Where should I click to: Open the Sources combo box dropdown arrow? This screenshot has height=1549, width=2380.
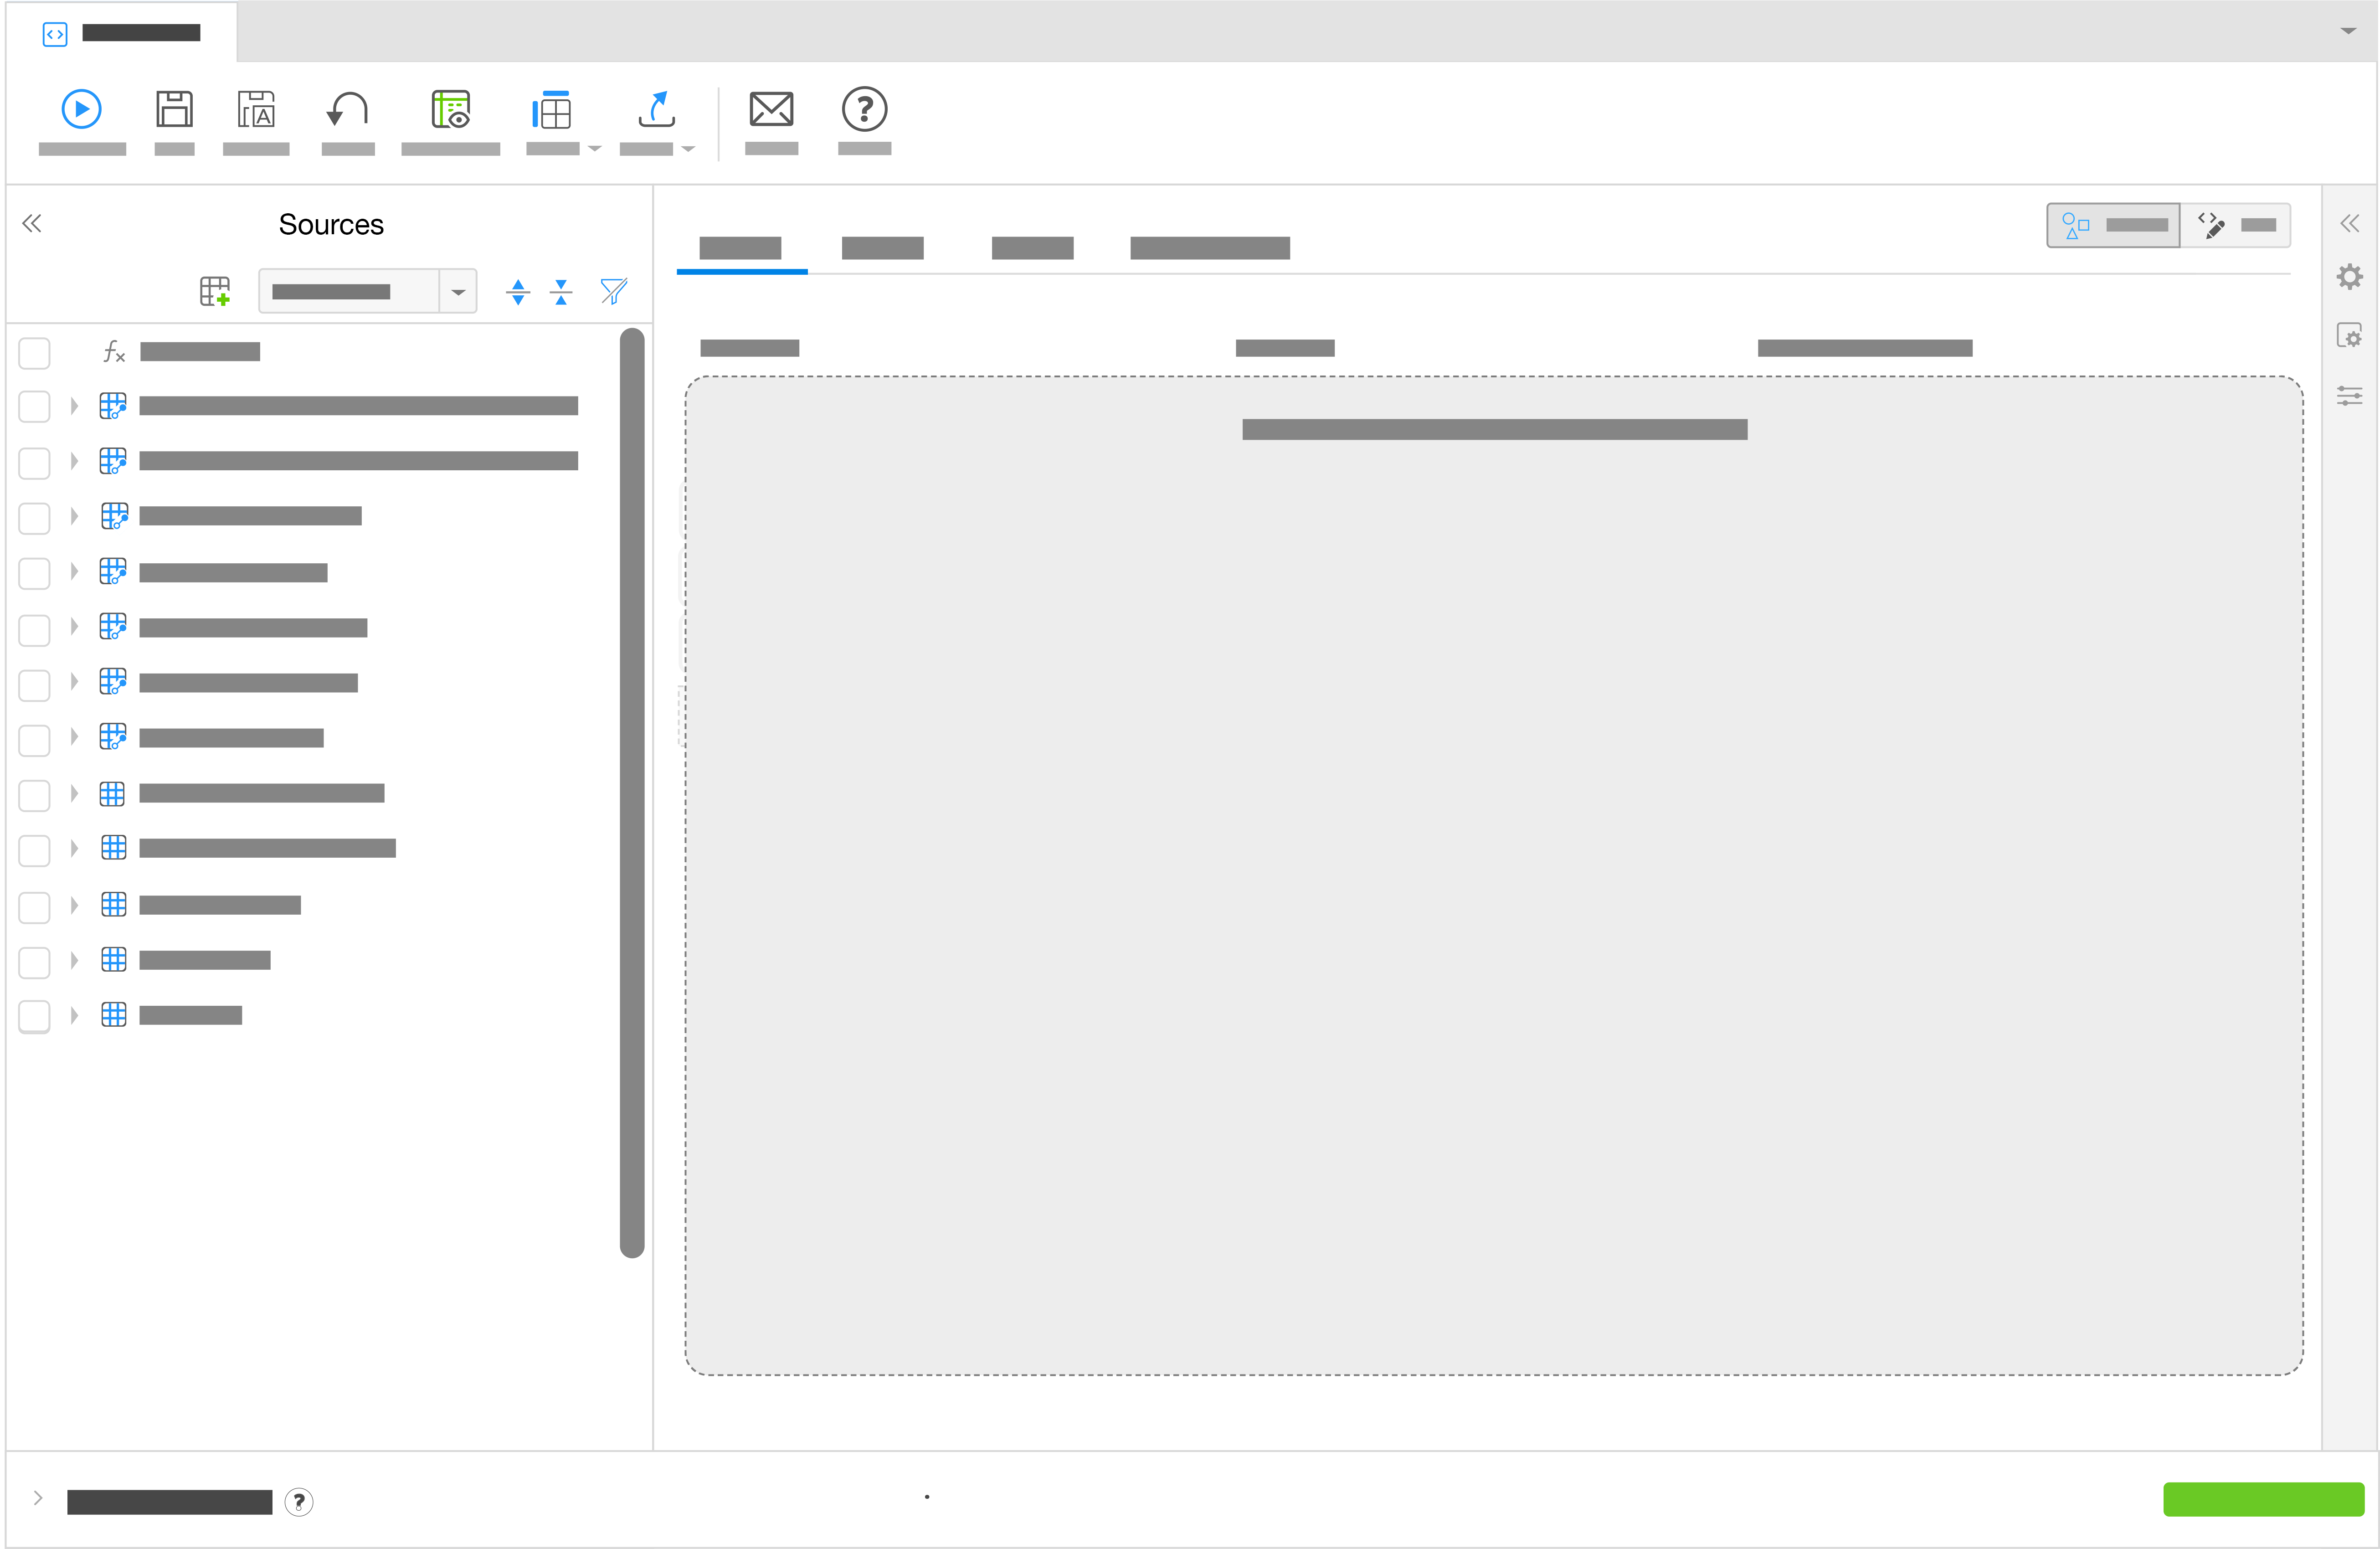click(x=458, y=292)
